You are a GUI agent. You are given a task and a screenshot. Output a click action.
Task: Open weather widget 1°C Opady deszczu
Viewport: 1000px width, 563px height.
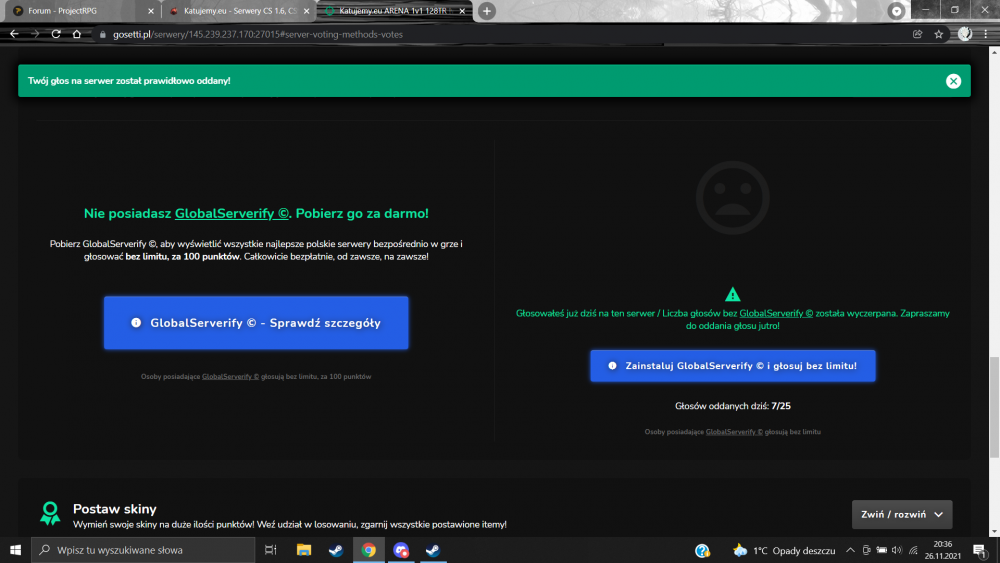[x=784, y=550]
